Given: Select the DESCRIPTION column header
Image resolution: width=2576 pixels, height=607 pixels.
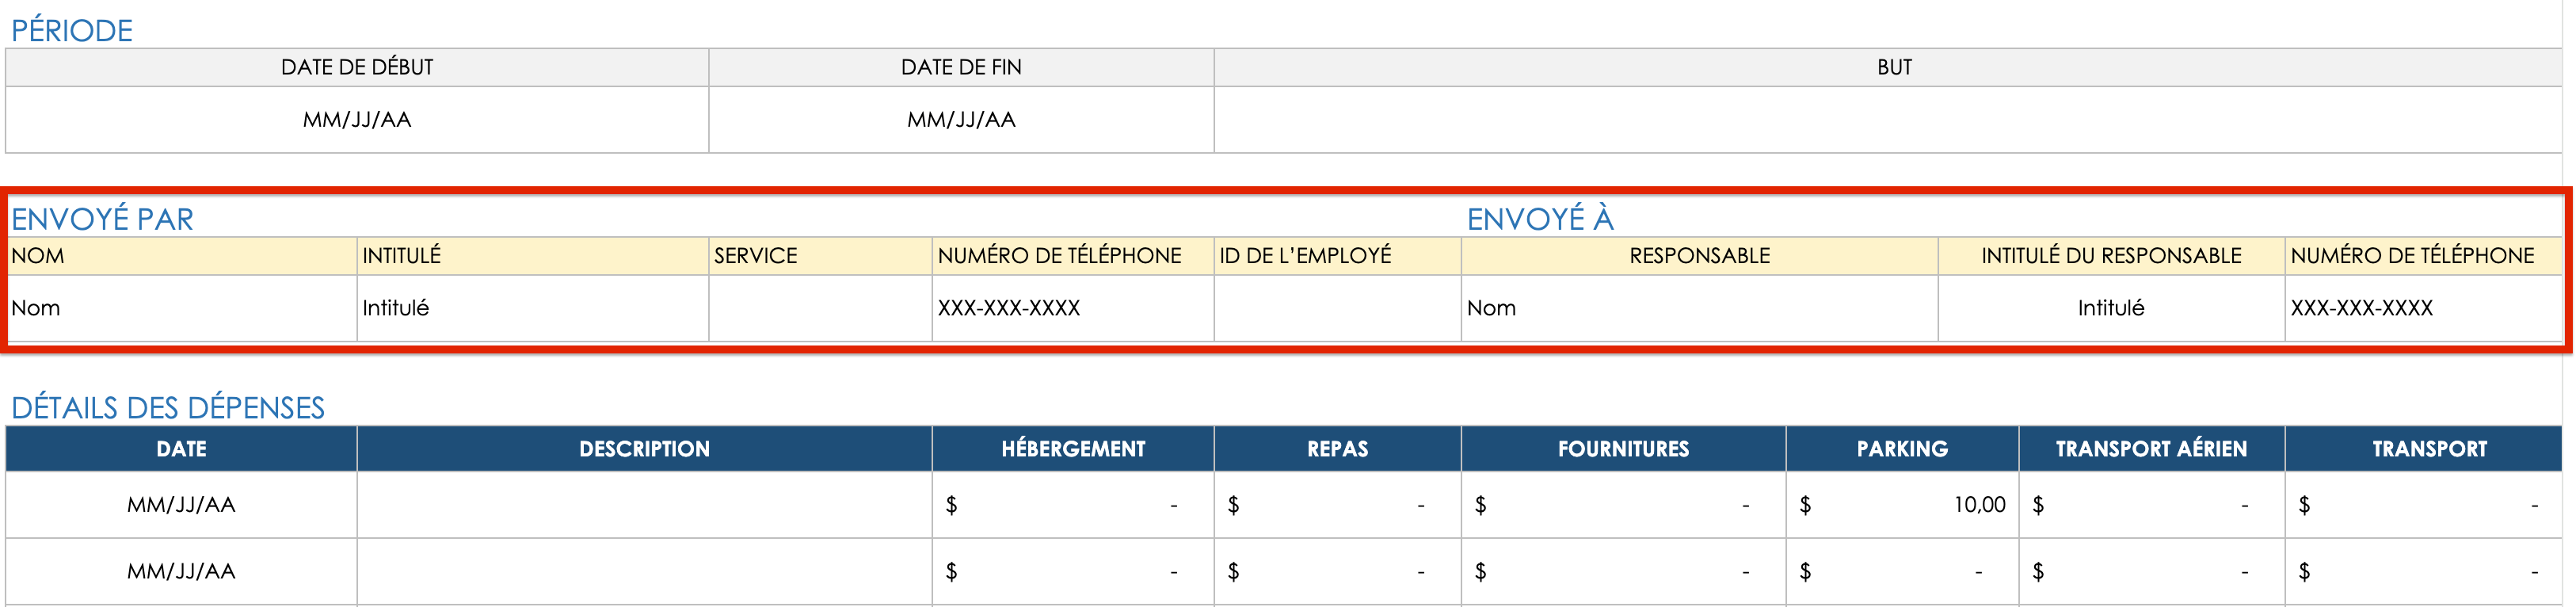Looking at the screenshot, I should (x=644, y=449).
